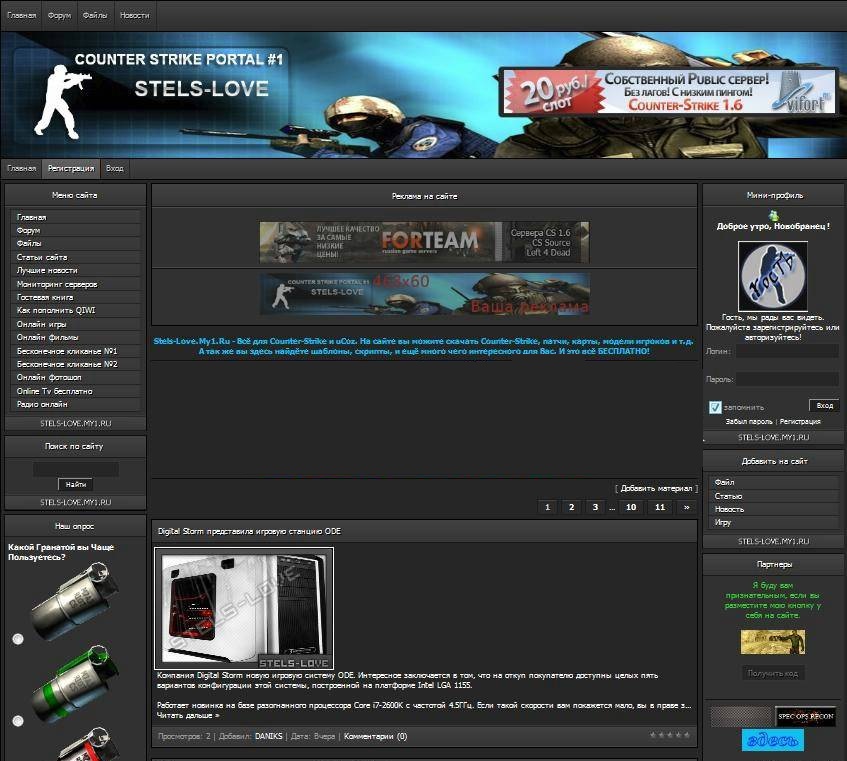Image resolution: width=847 pixels, height=761 pixels.
Task: Go to page 10 in pagination
Action: pyautogui.click(x=631, y=507)
